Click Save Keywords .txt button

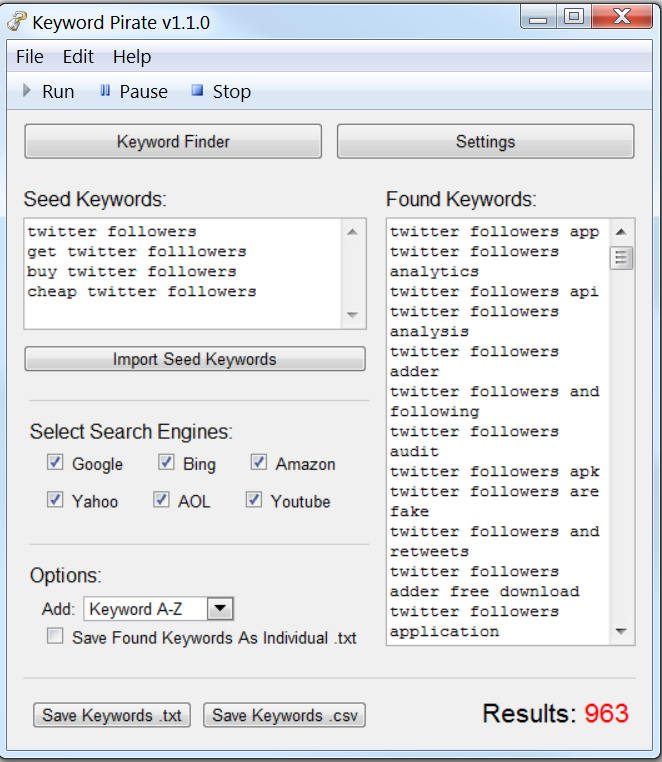coord(112,715)
